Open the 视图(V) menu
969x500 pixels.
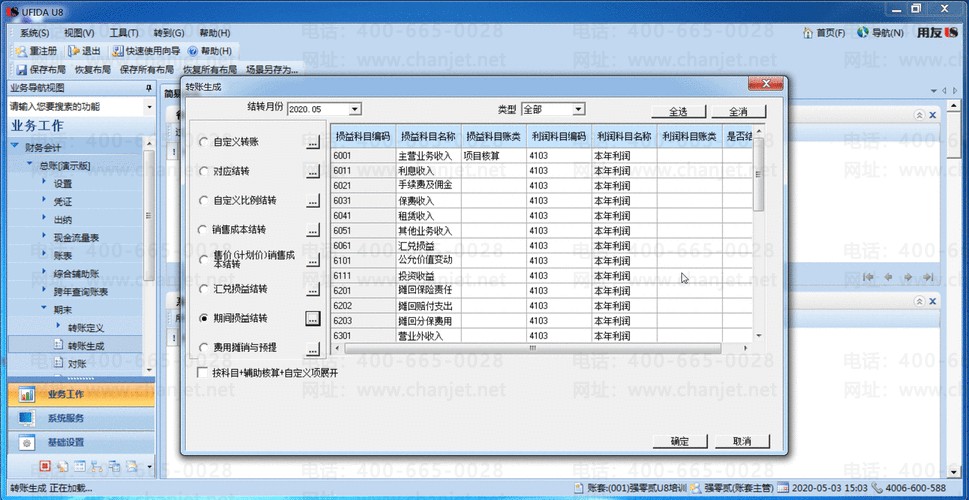coord(80,33)
